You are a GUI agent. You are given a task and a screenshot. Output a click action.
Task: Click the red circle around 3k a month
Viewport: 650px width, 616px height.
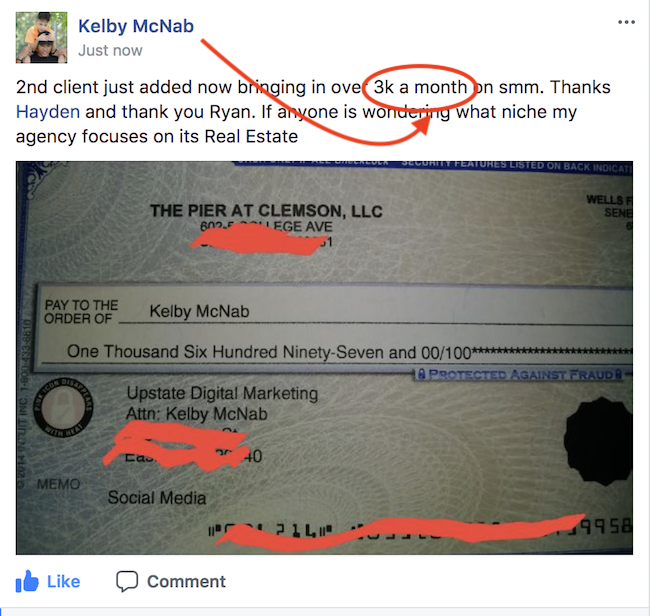pyautogui.click(x=420, y=87)
